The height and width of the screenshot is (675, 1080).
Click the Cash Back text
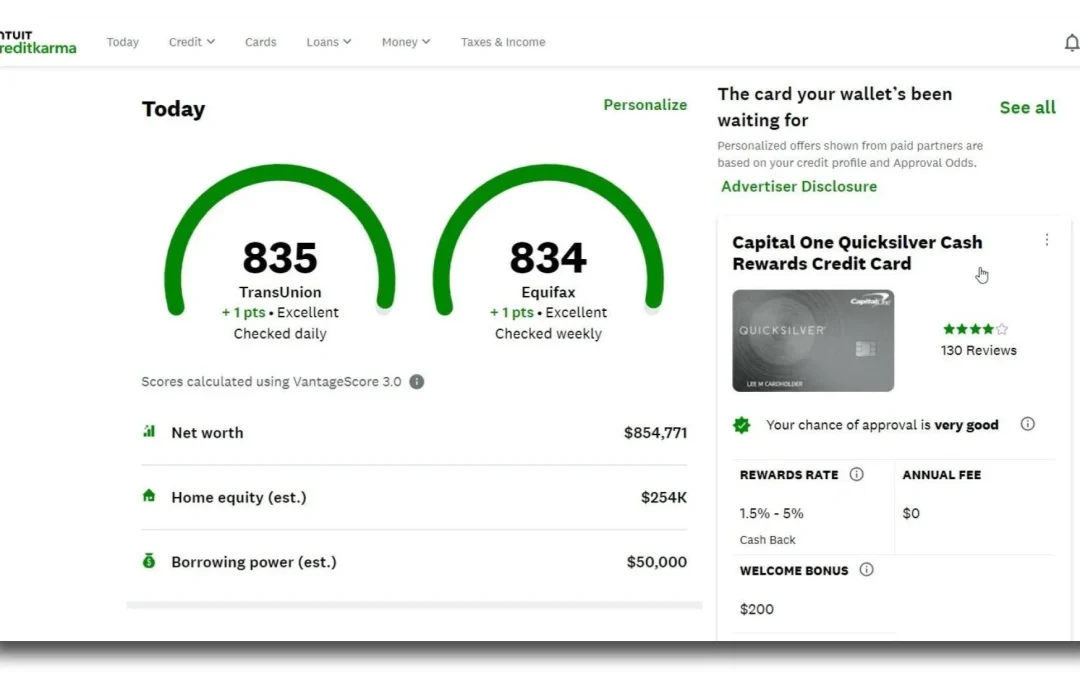(x=767, y=540)
